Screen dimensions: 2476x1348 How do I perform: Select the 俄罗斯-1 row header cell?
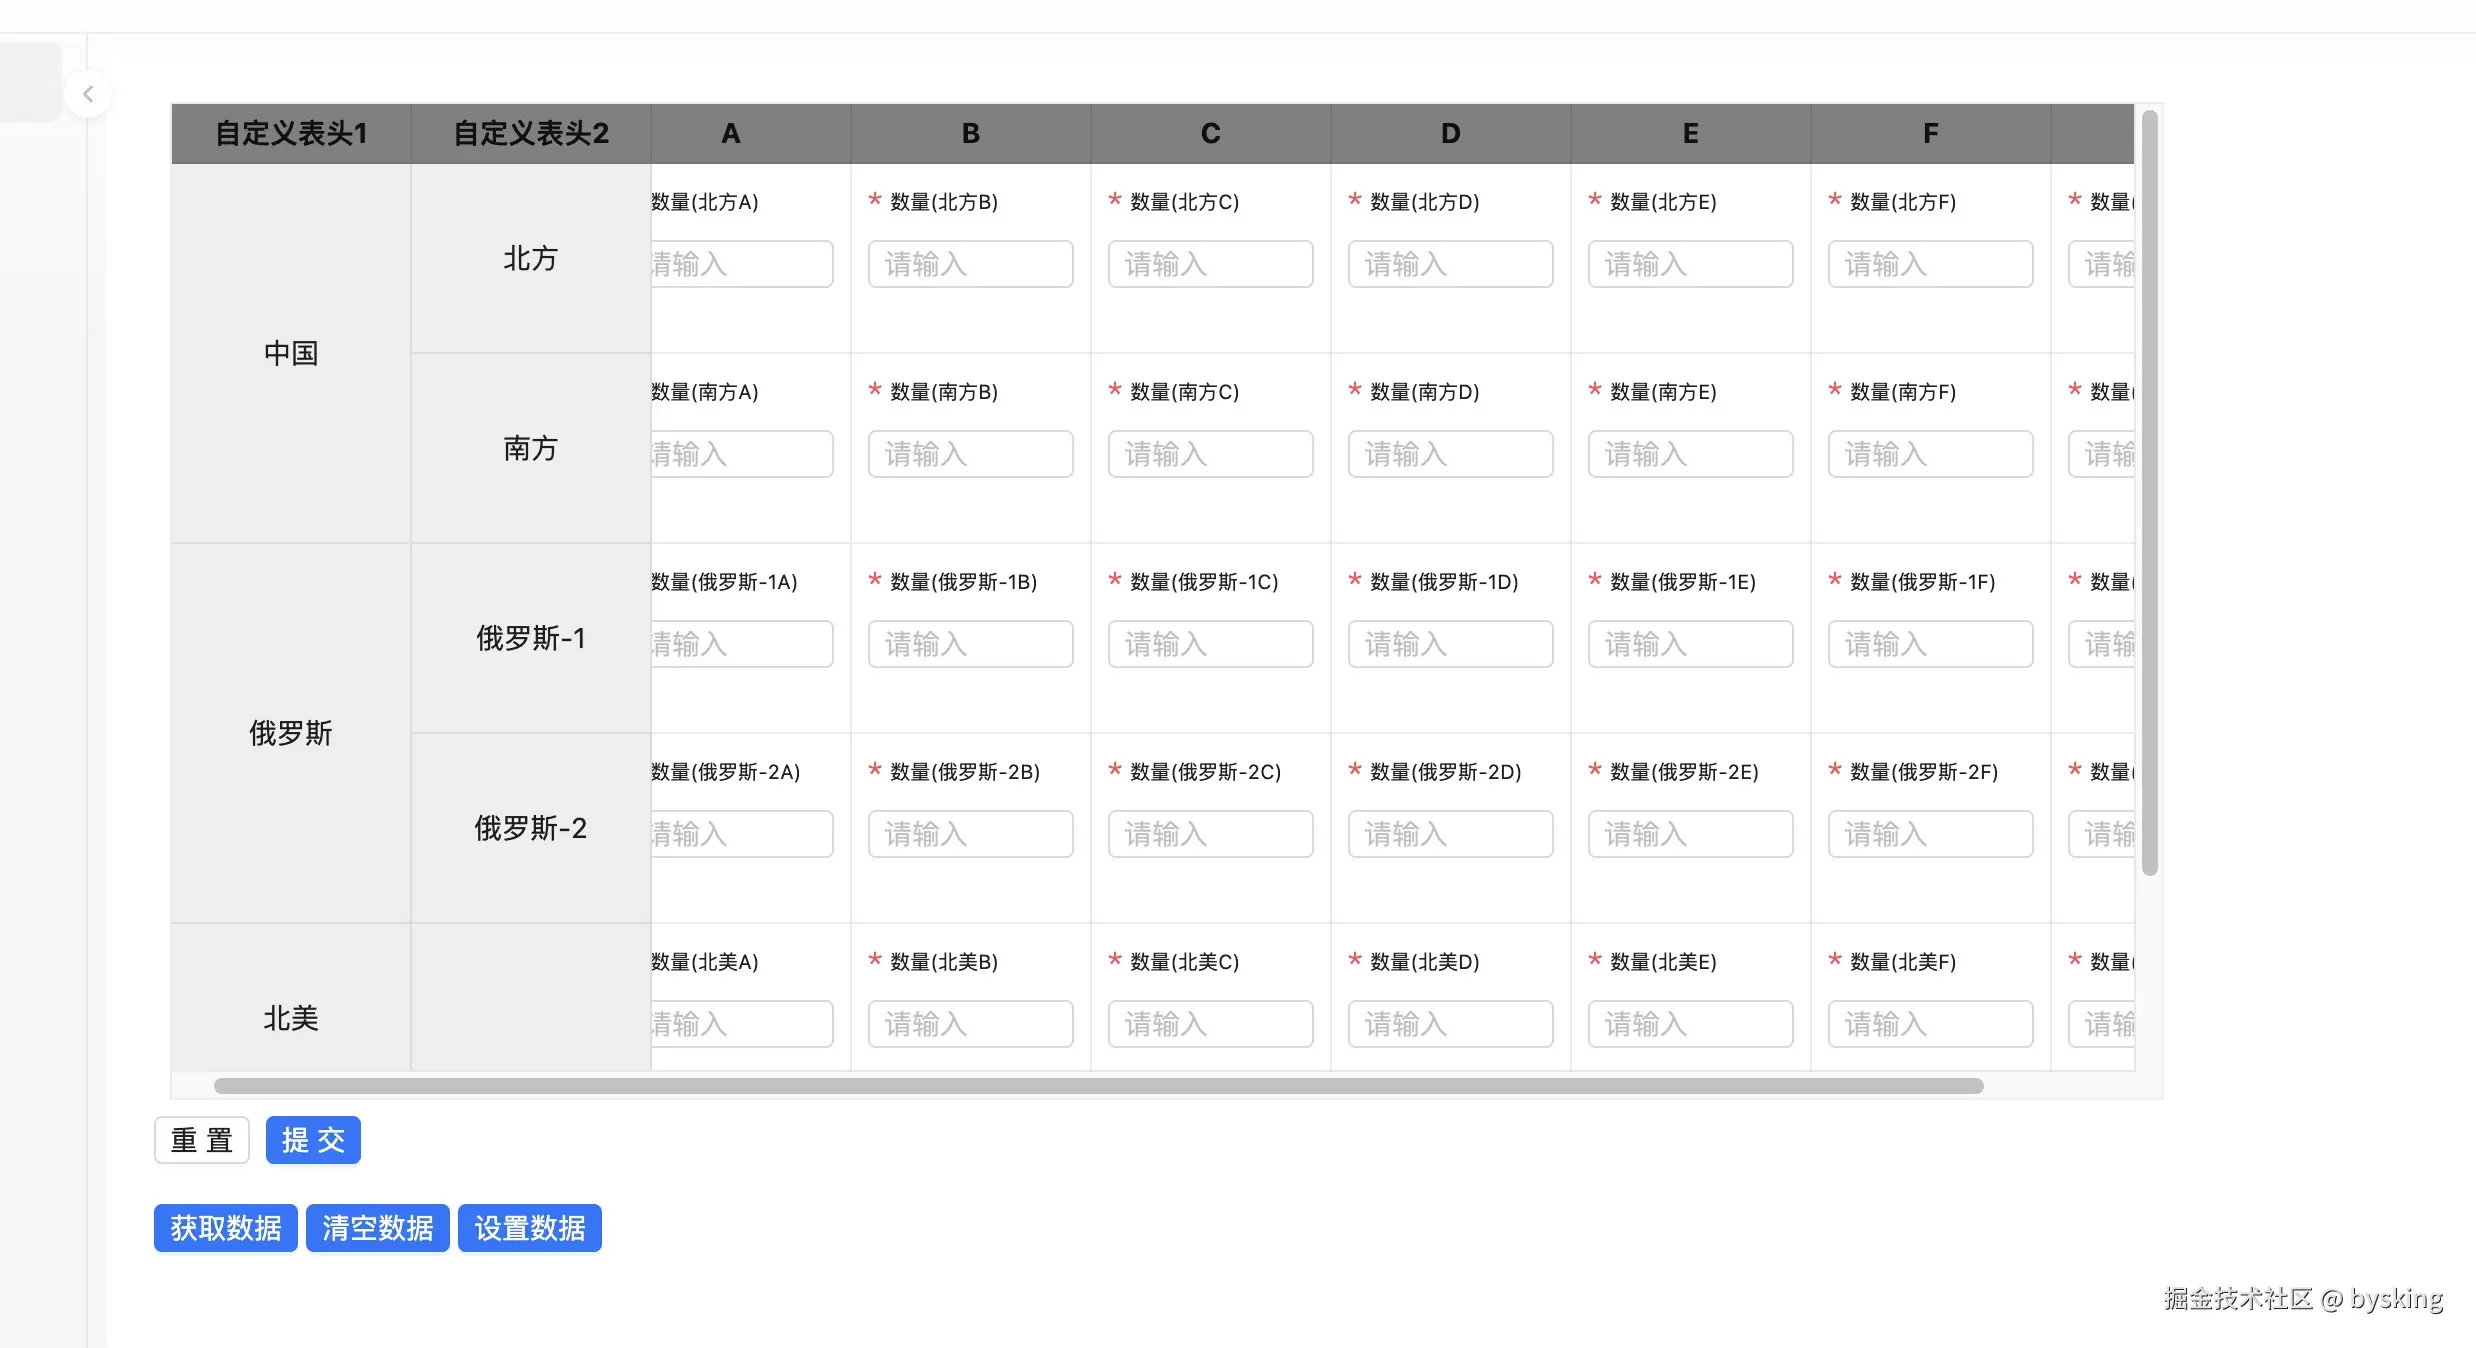tap(531, 638)
